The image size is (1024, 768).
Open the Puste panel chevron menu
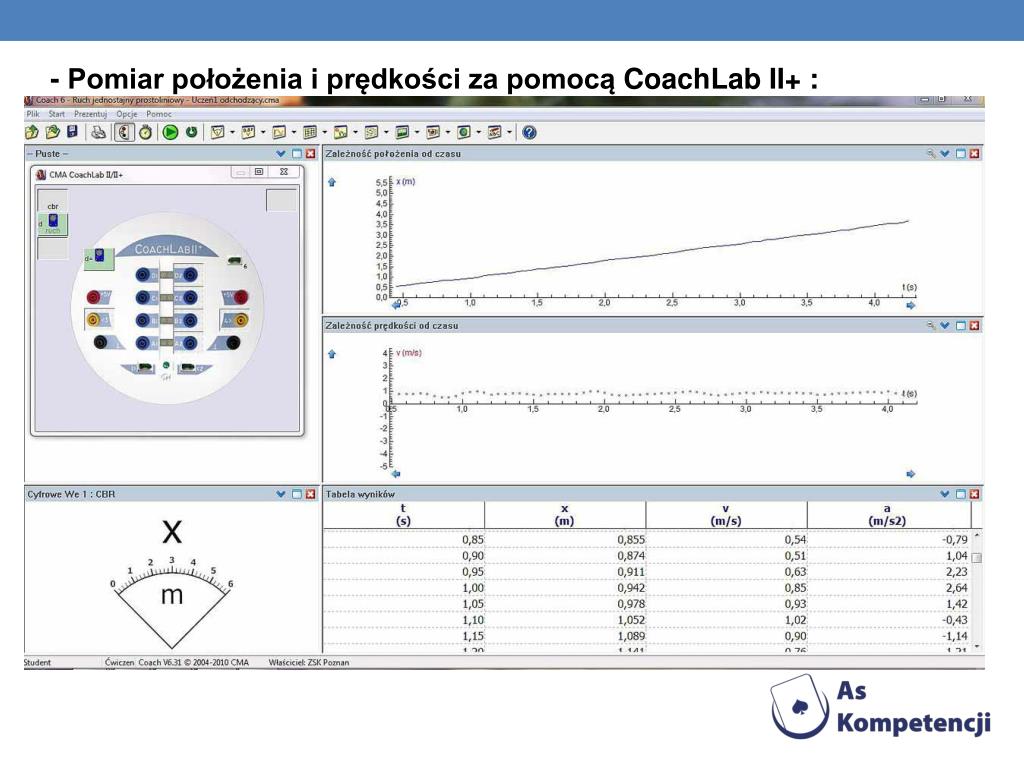(x=281, y=154)
